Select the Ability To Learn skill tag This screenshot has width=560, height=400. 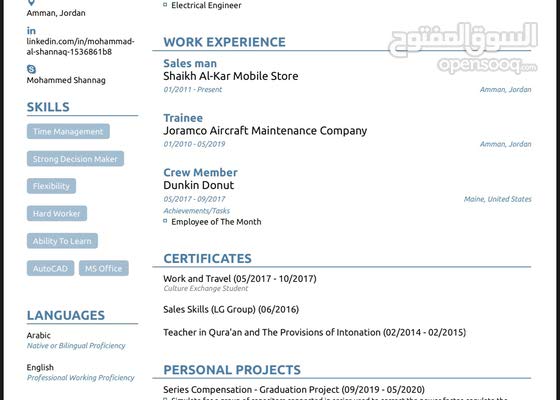pos(62,241)
